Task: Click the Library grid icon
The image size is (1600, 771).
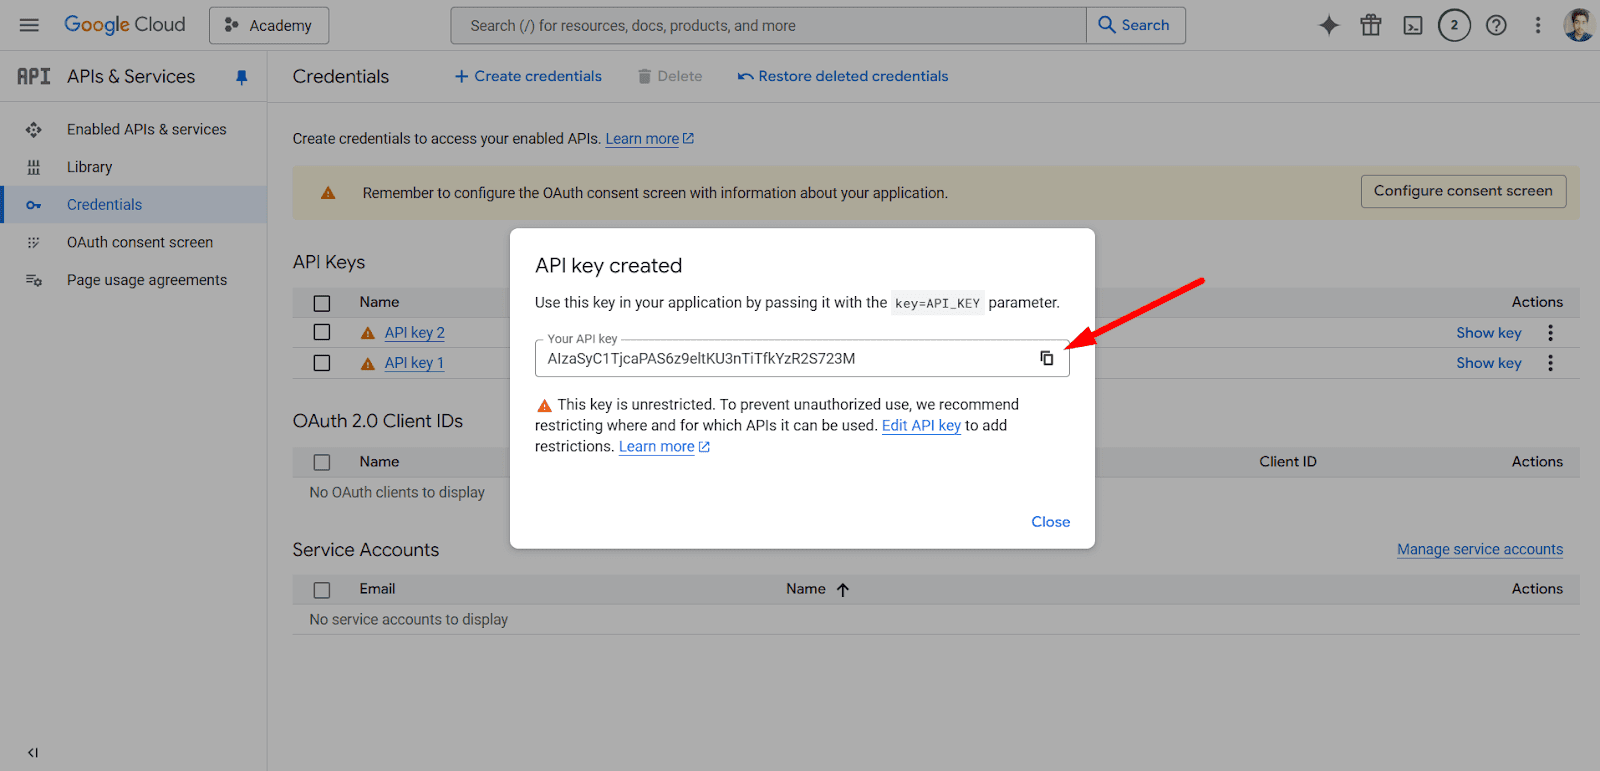Action: click(34, 167)
